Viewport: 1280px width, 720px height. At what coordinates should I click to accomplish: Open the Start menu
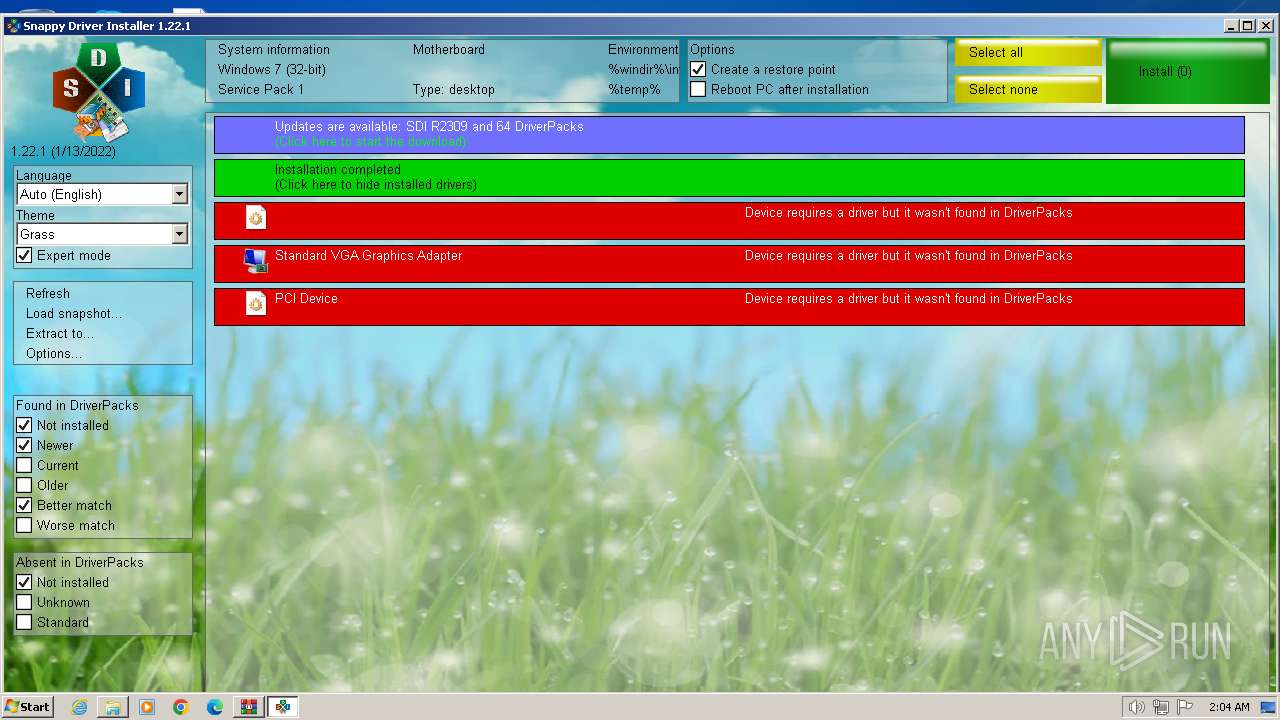(x=27, y=707)
